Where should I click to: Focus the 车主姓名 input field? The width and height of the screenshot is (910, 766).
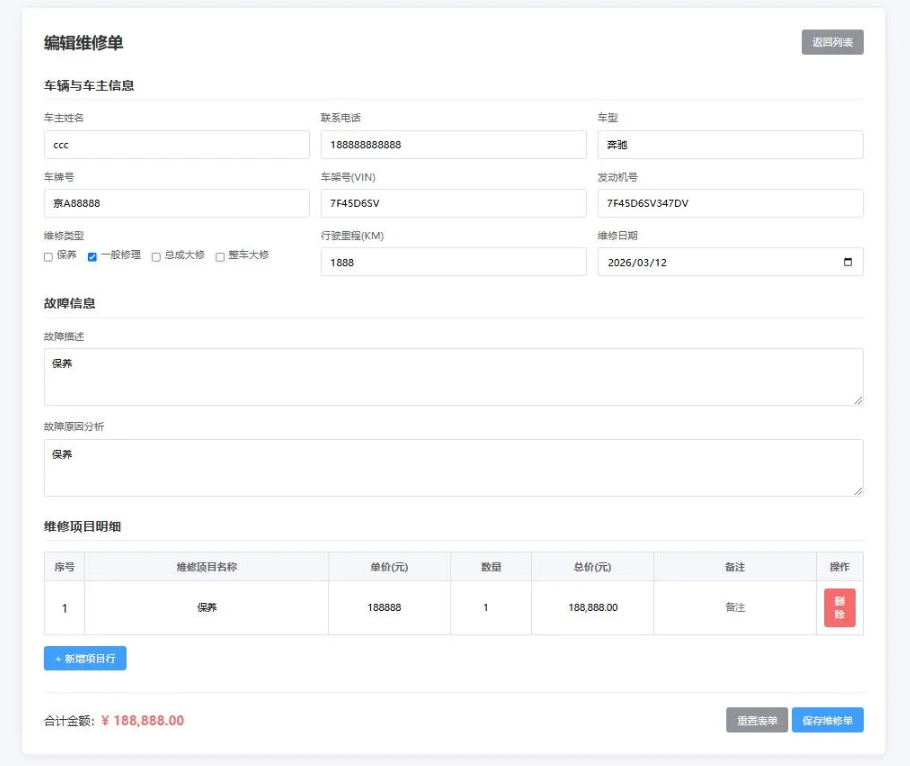(x=176, y=145)
